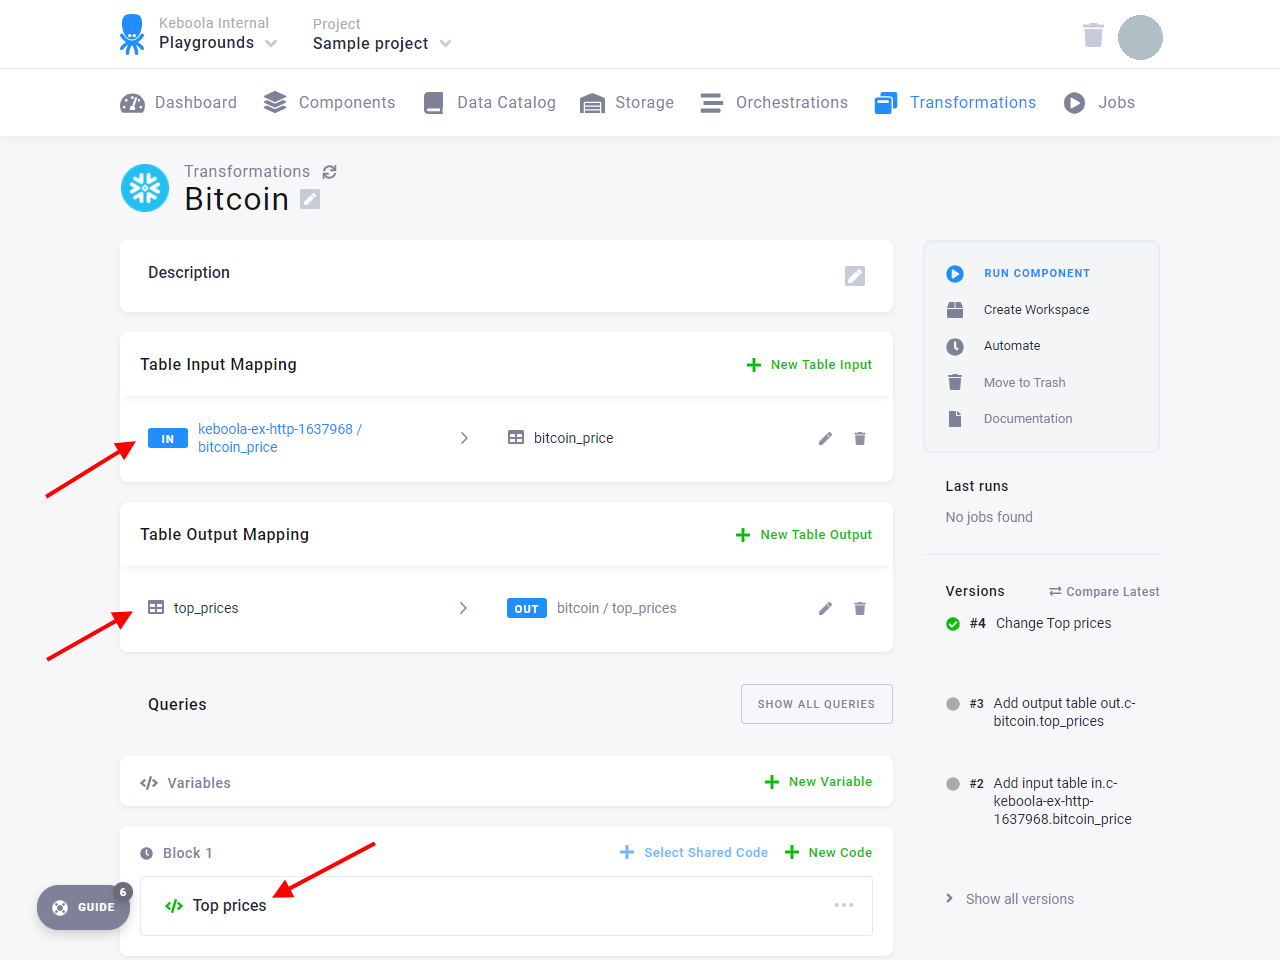Image resolution: width=1280 pixels, height=960 pixels.
Task: Click Show All Queries button
Action: 816,704
